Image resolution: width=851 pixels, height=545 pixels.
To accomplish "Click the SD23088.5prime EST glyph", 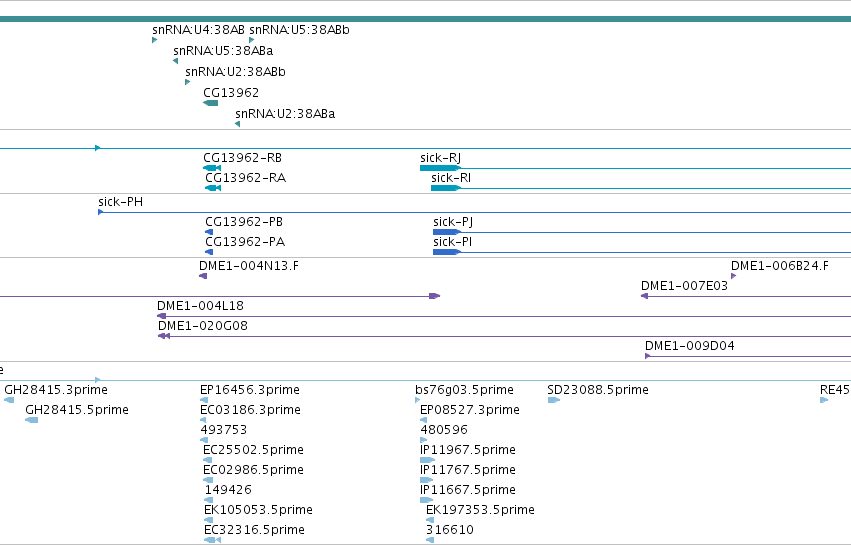I will tap(554, 400).
